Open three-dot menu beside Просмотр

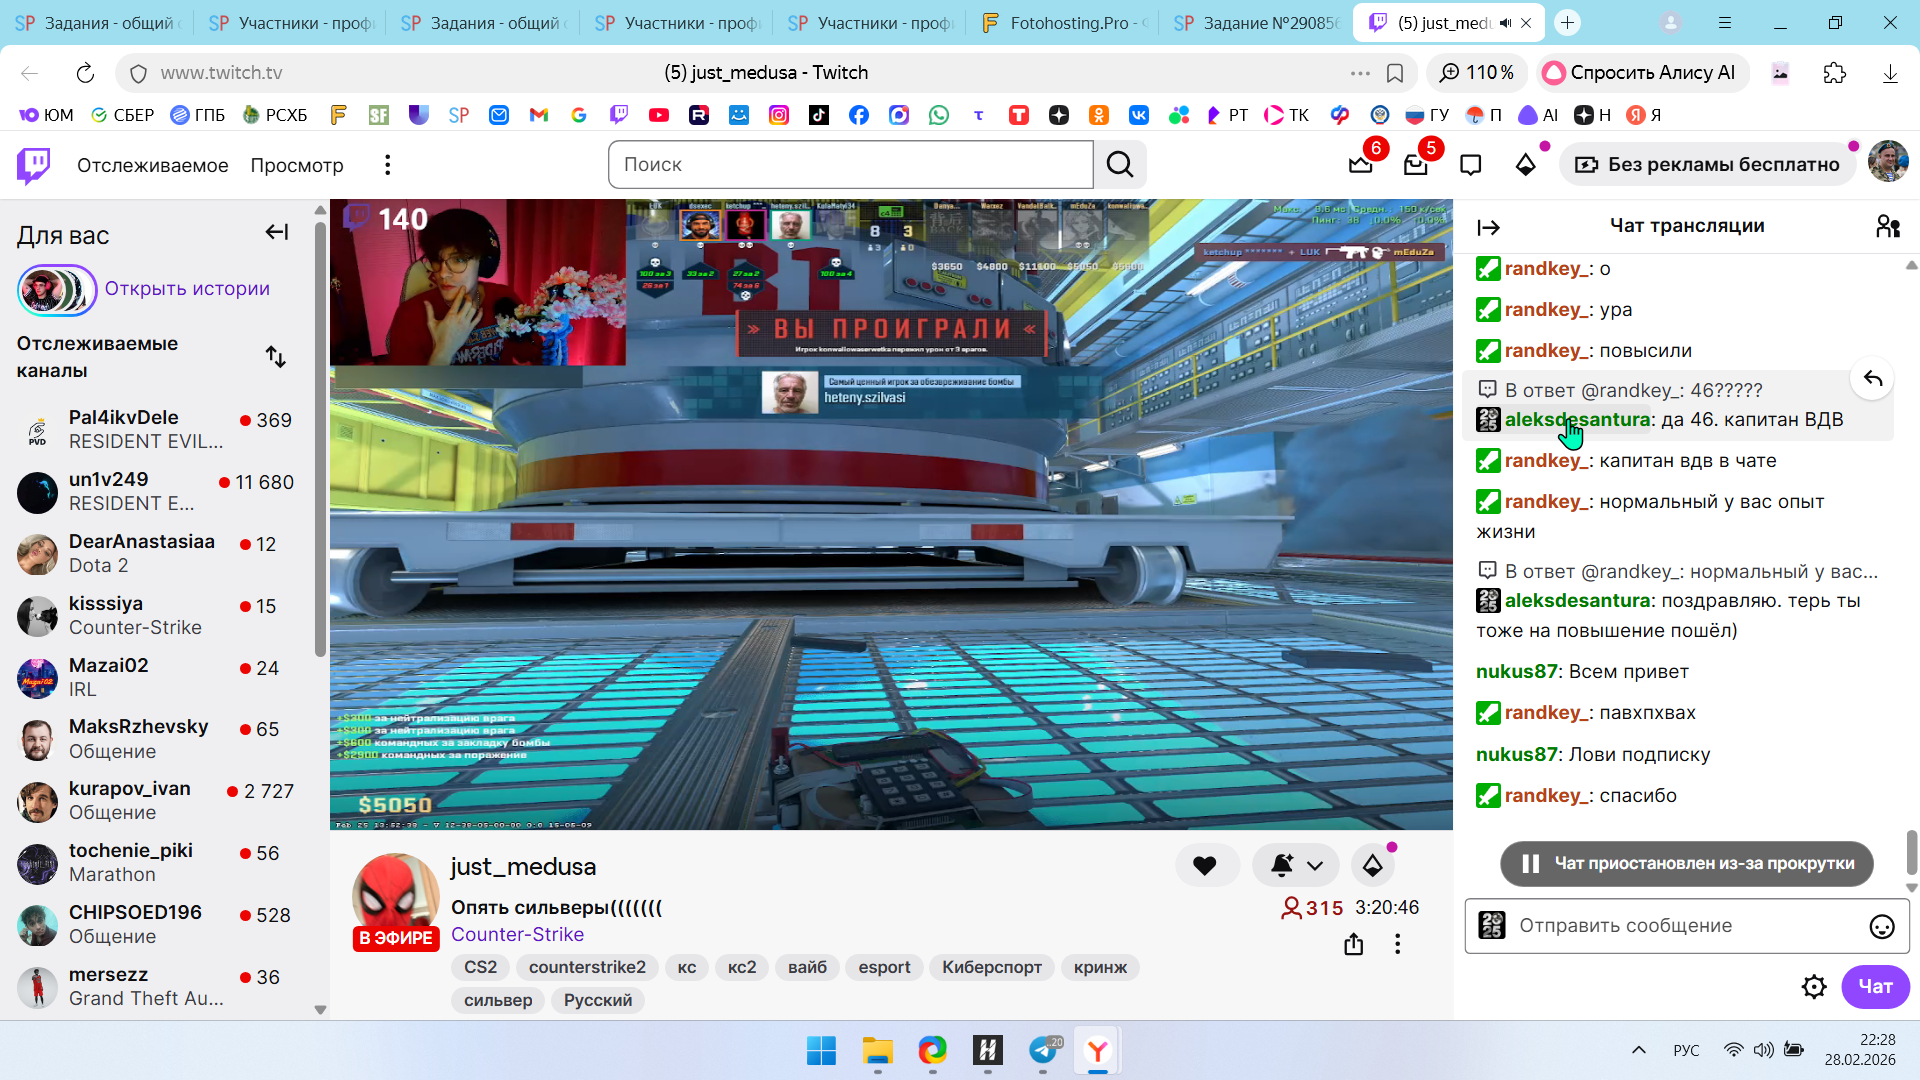(388, 165)
